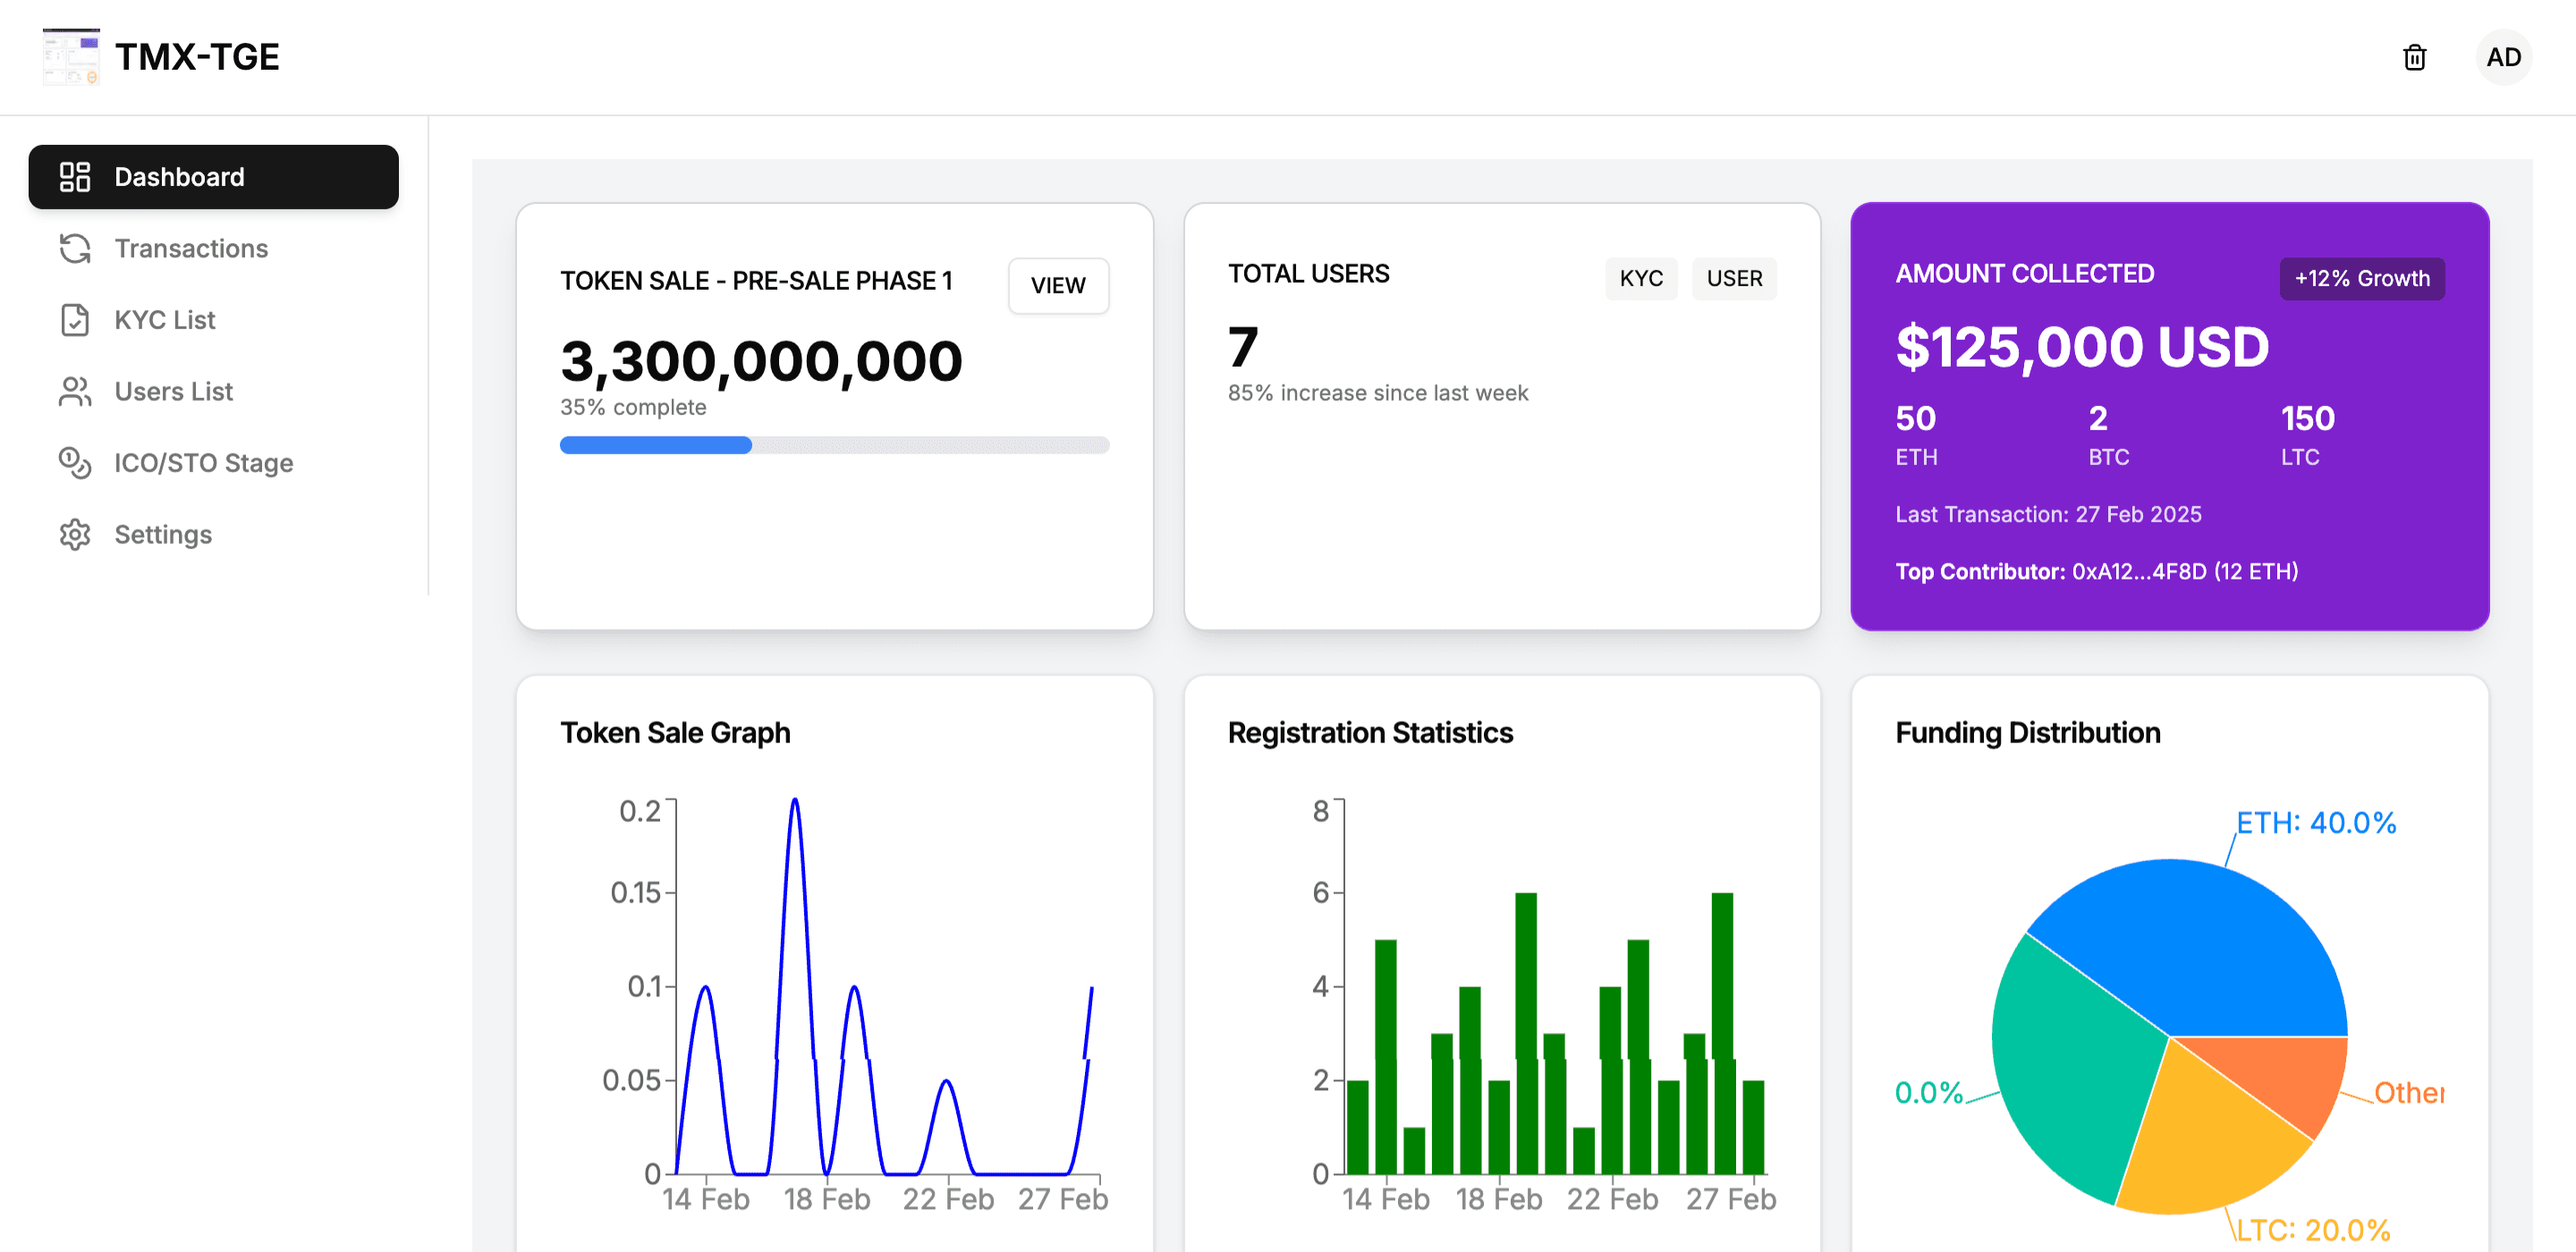Open Settings label in the sidebar
The image size is (2576, 1252).
163,534
